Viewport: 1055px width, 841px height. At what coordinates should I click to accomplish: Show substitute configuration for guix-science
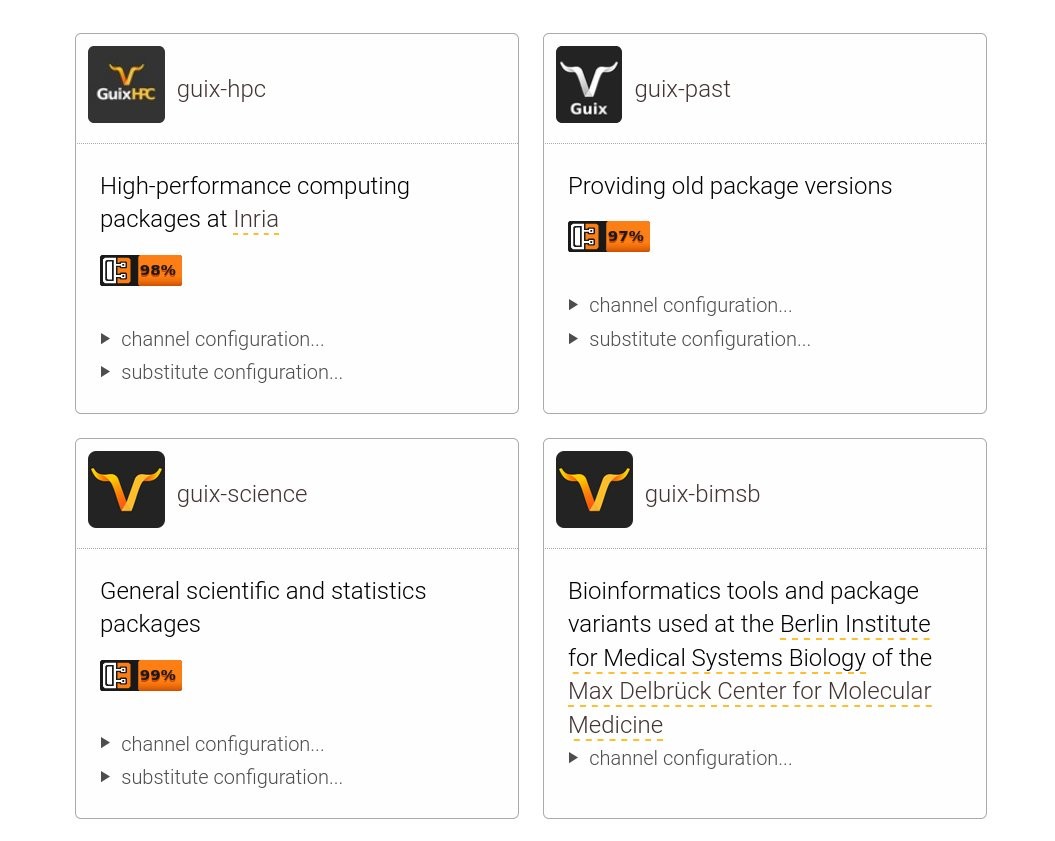pyautogui.click(x=231, y=777)
